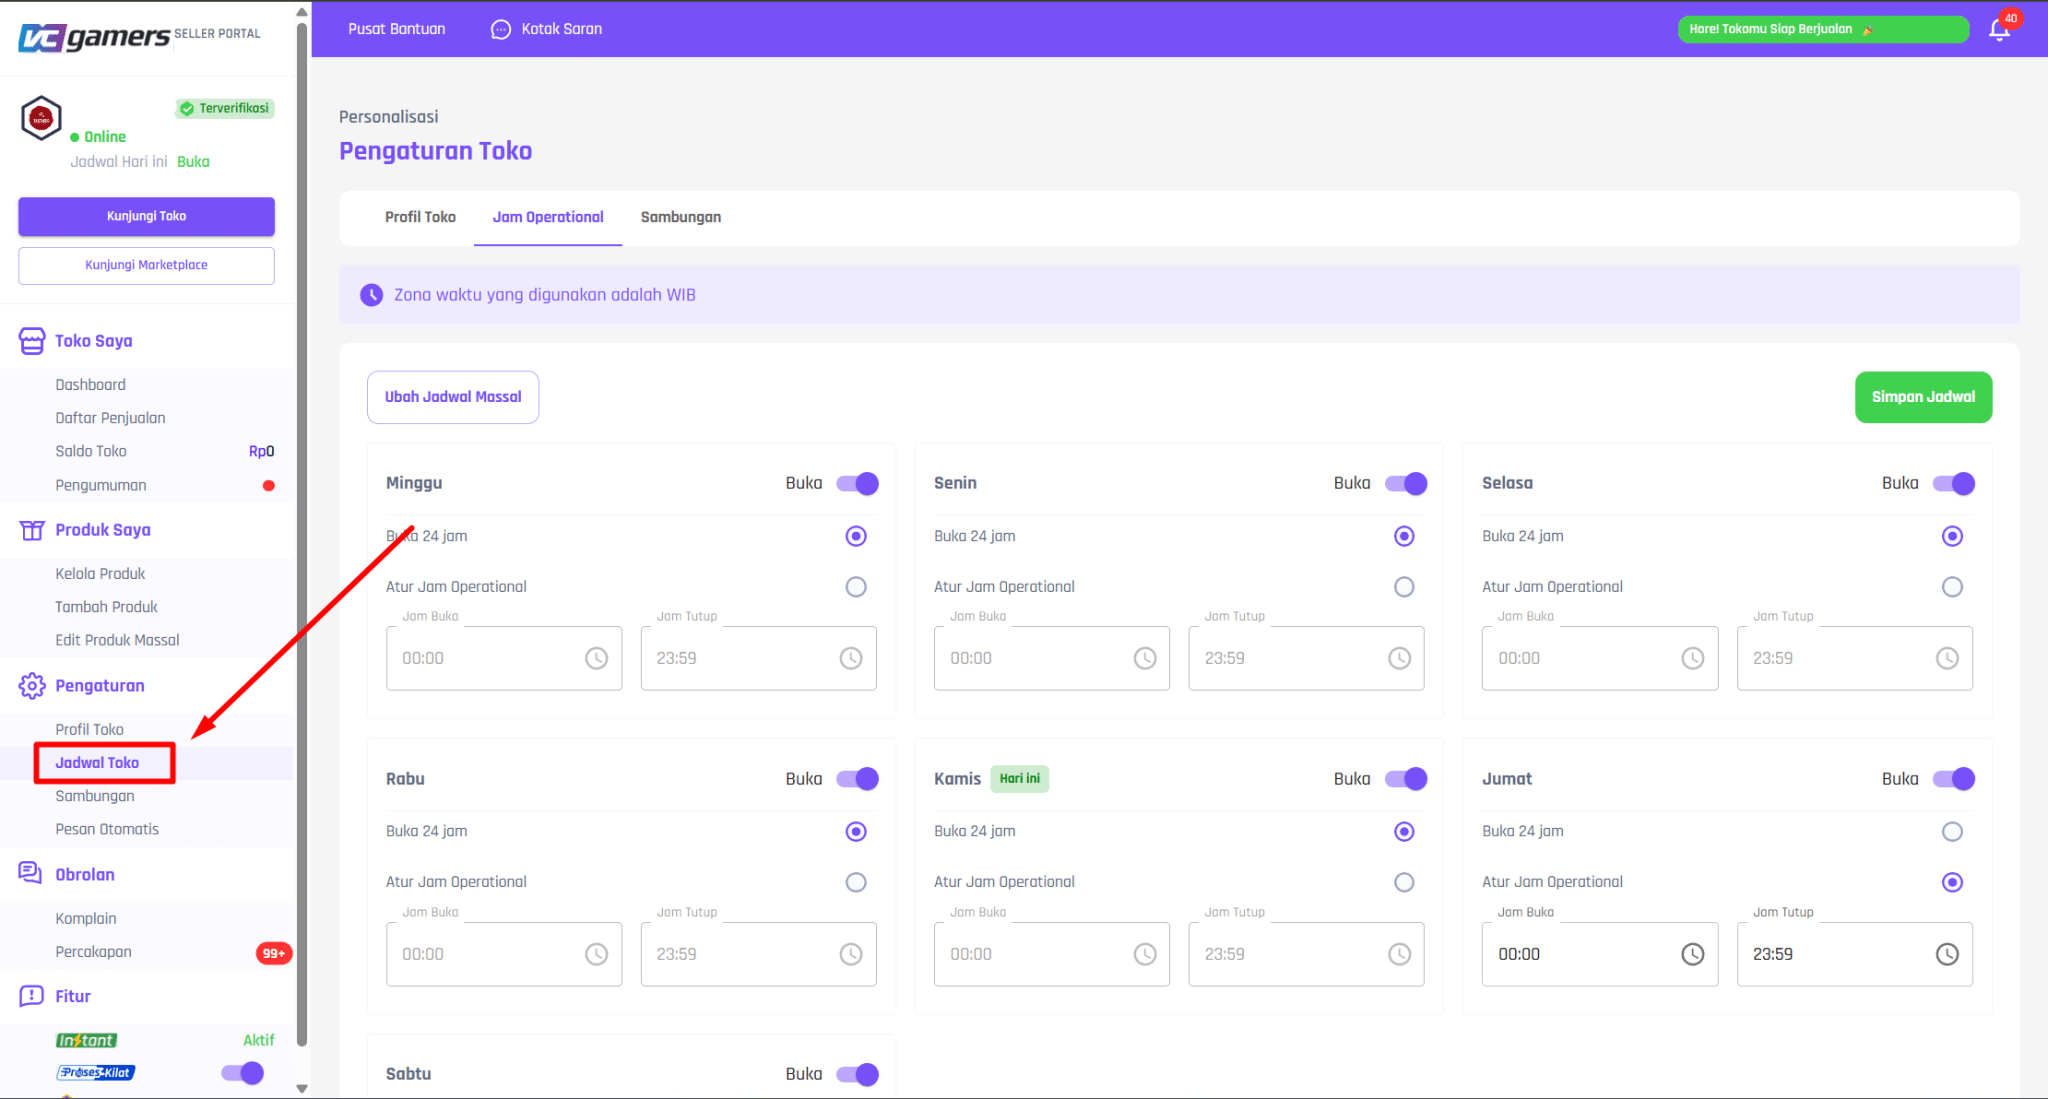Click the VCGamers logo
The image size is (2048, 1099).
94,37
